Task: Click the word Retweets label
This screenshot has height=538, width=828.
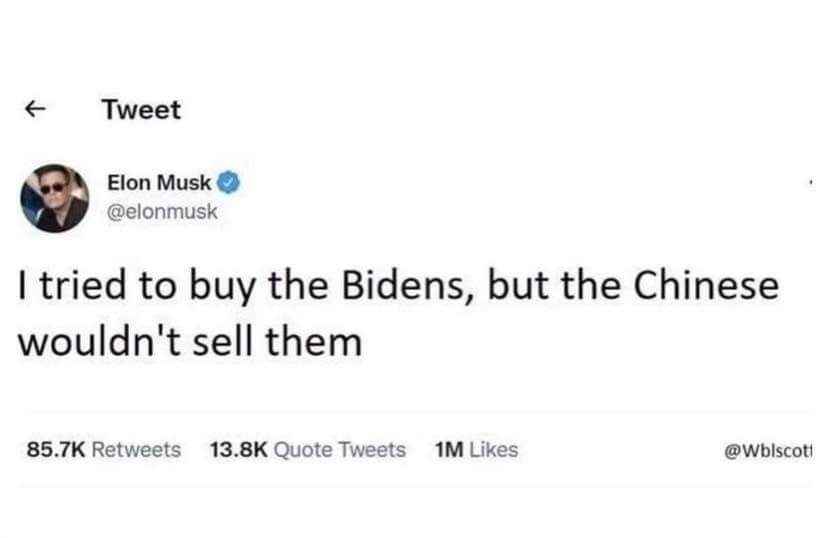Action: click(136, 450)
